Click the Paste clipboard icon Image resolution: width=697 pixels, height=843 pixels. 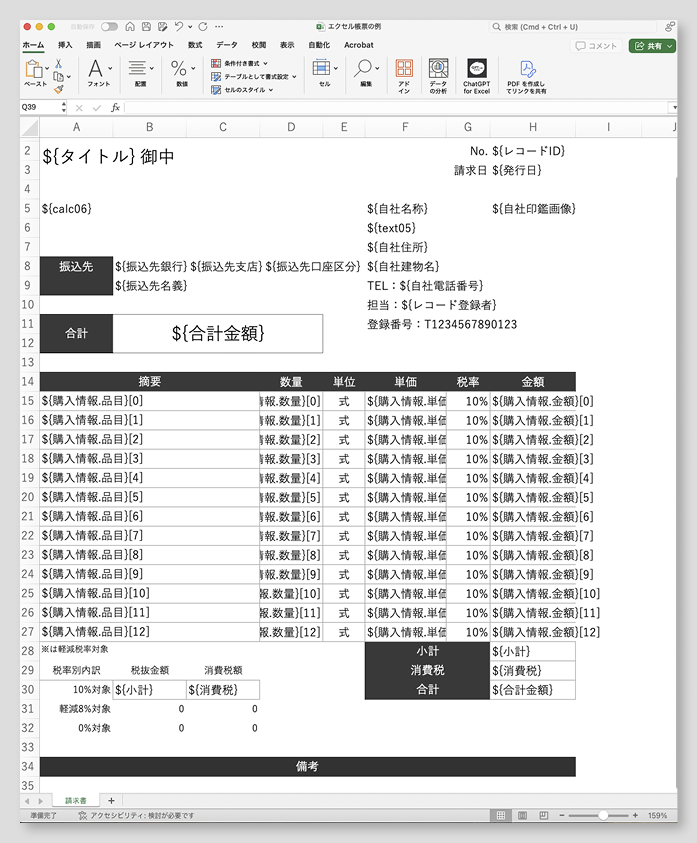33,69
